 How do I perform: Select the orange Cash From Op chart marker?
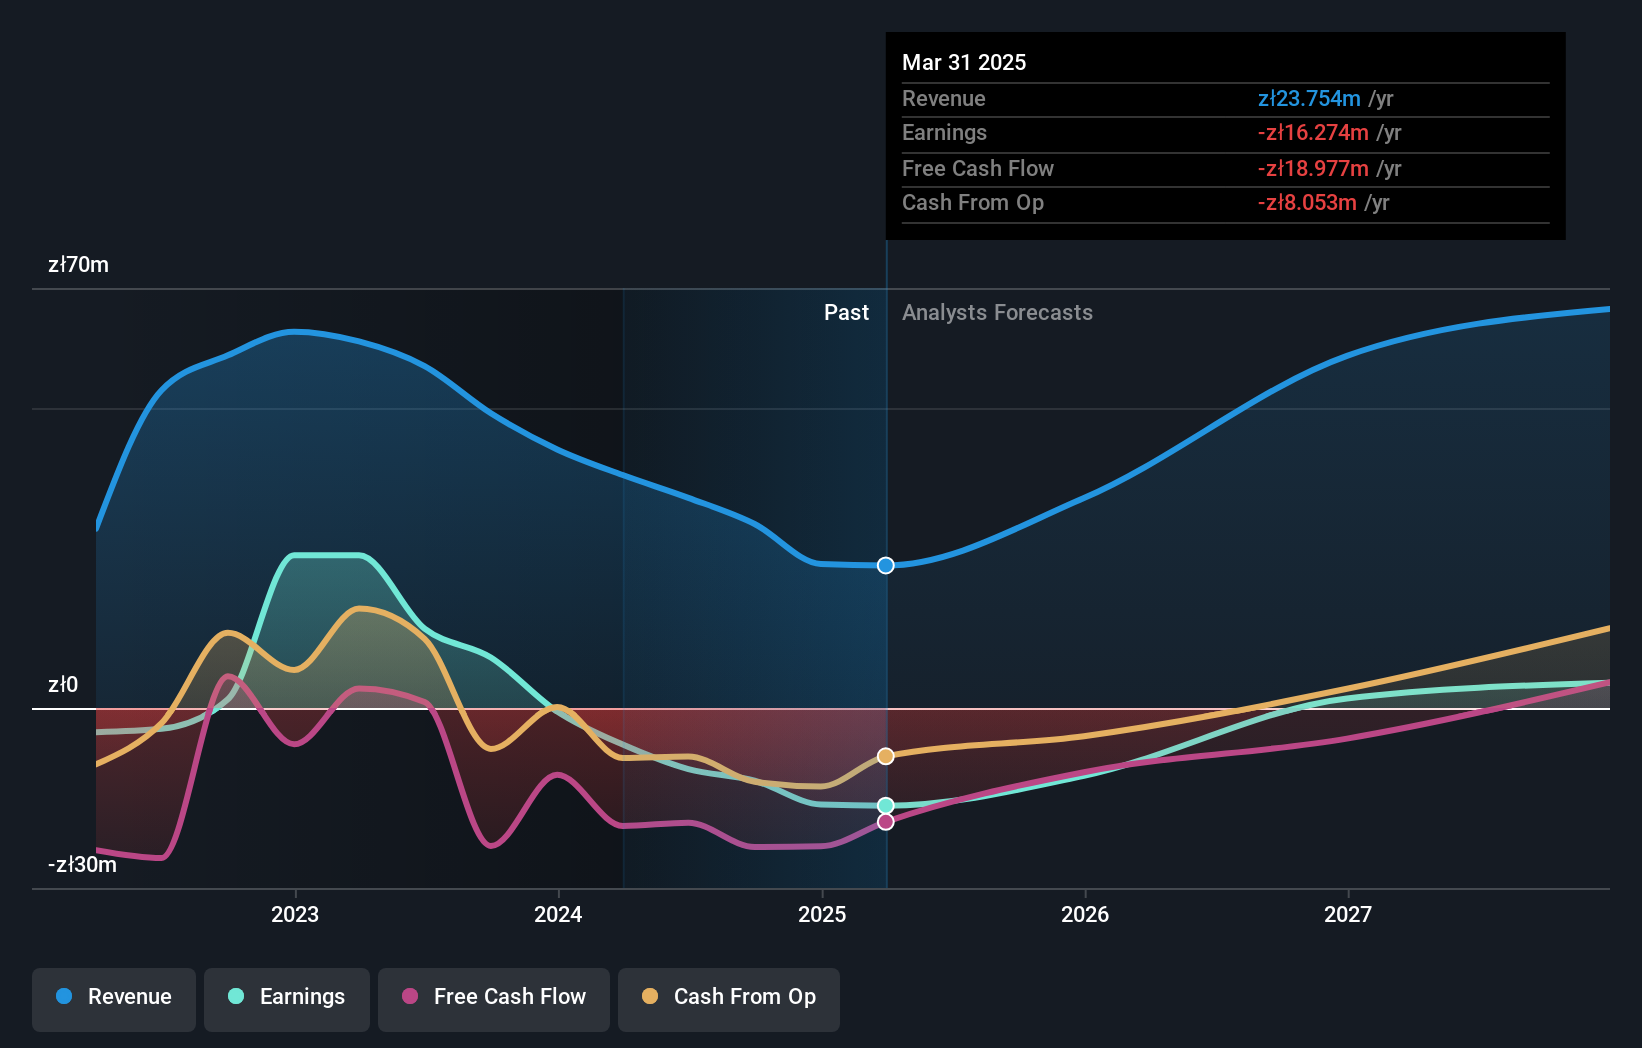click(x=884, y=756)
